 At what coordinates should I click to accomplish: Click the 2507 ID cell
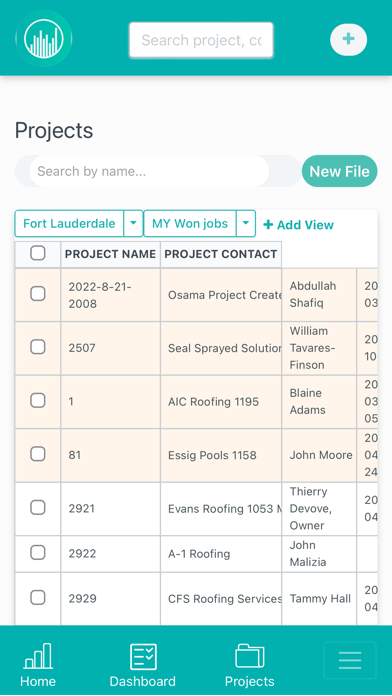click(x=111, y=348)
